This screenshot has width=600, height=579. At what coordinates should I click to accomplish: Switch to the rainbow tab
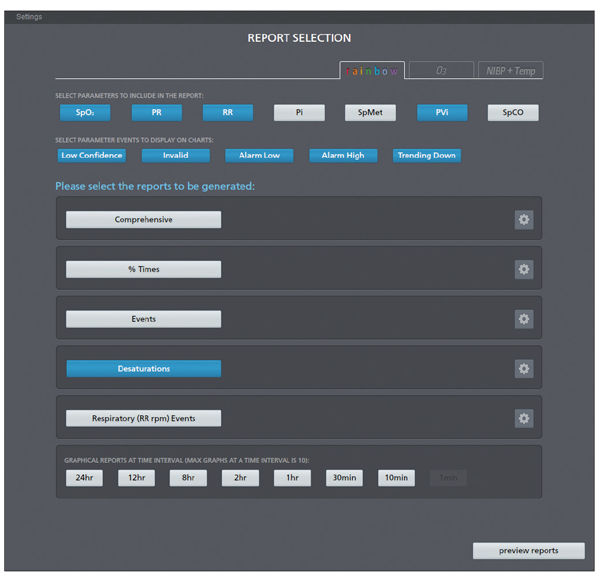372,71
